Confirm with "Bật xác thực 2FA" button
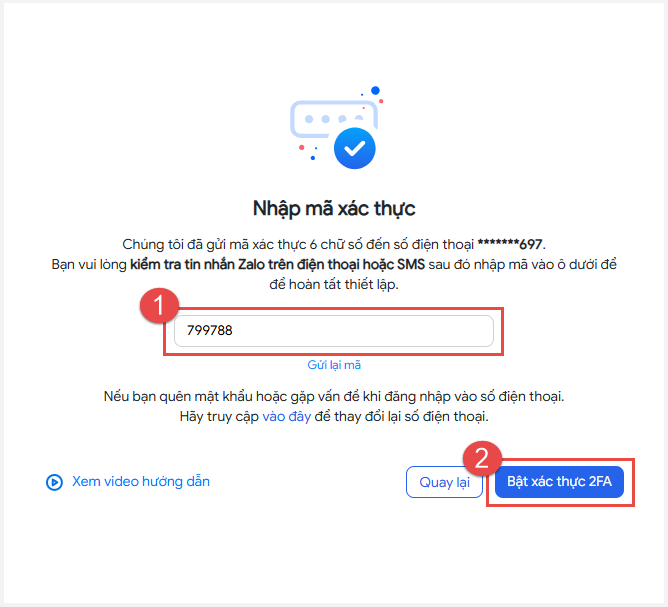The height and width of the screenshot is (607, 668). 559,482
